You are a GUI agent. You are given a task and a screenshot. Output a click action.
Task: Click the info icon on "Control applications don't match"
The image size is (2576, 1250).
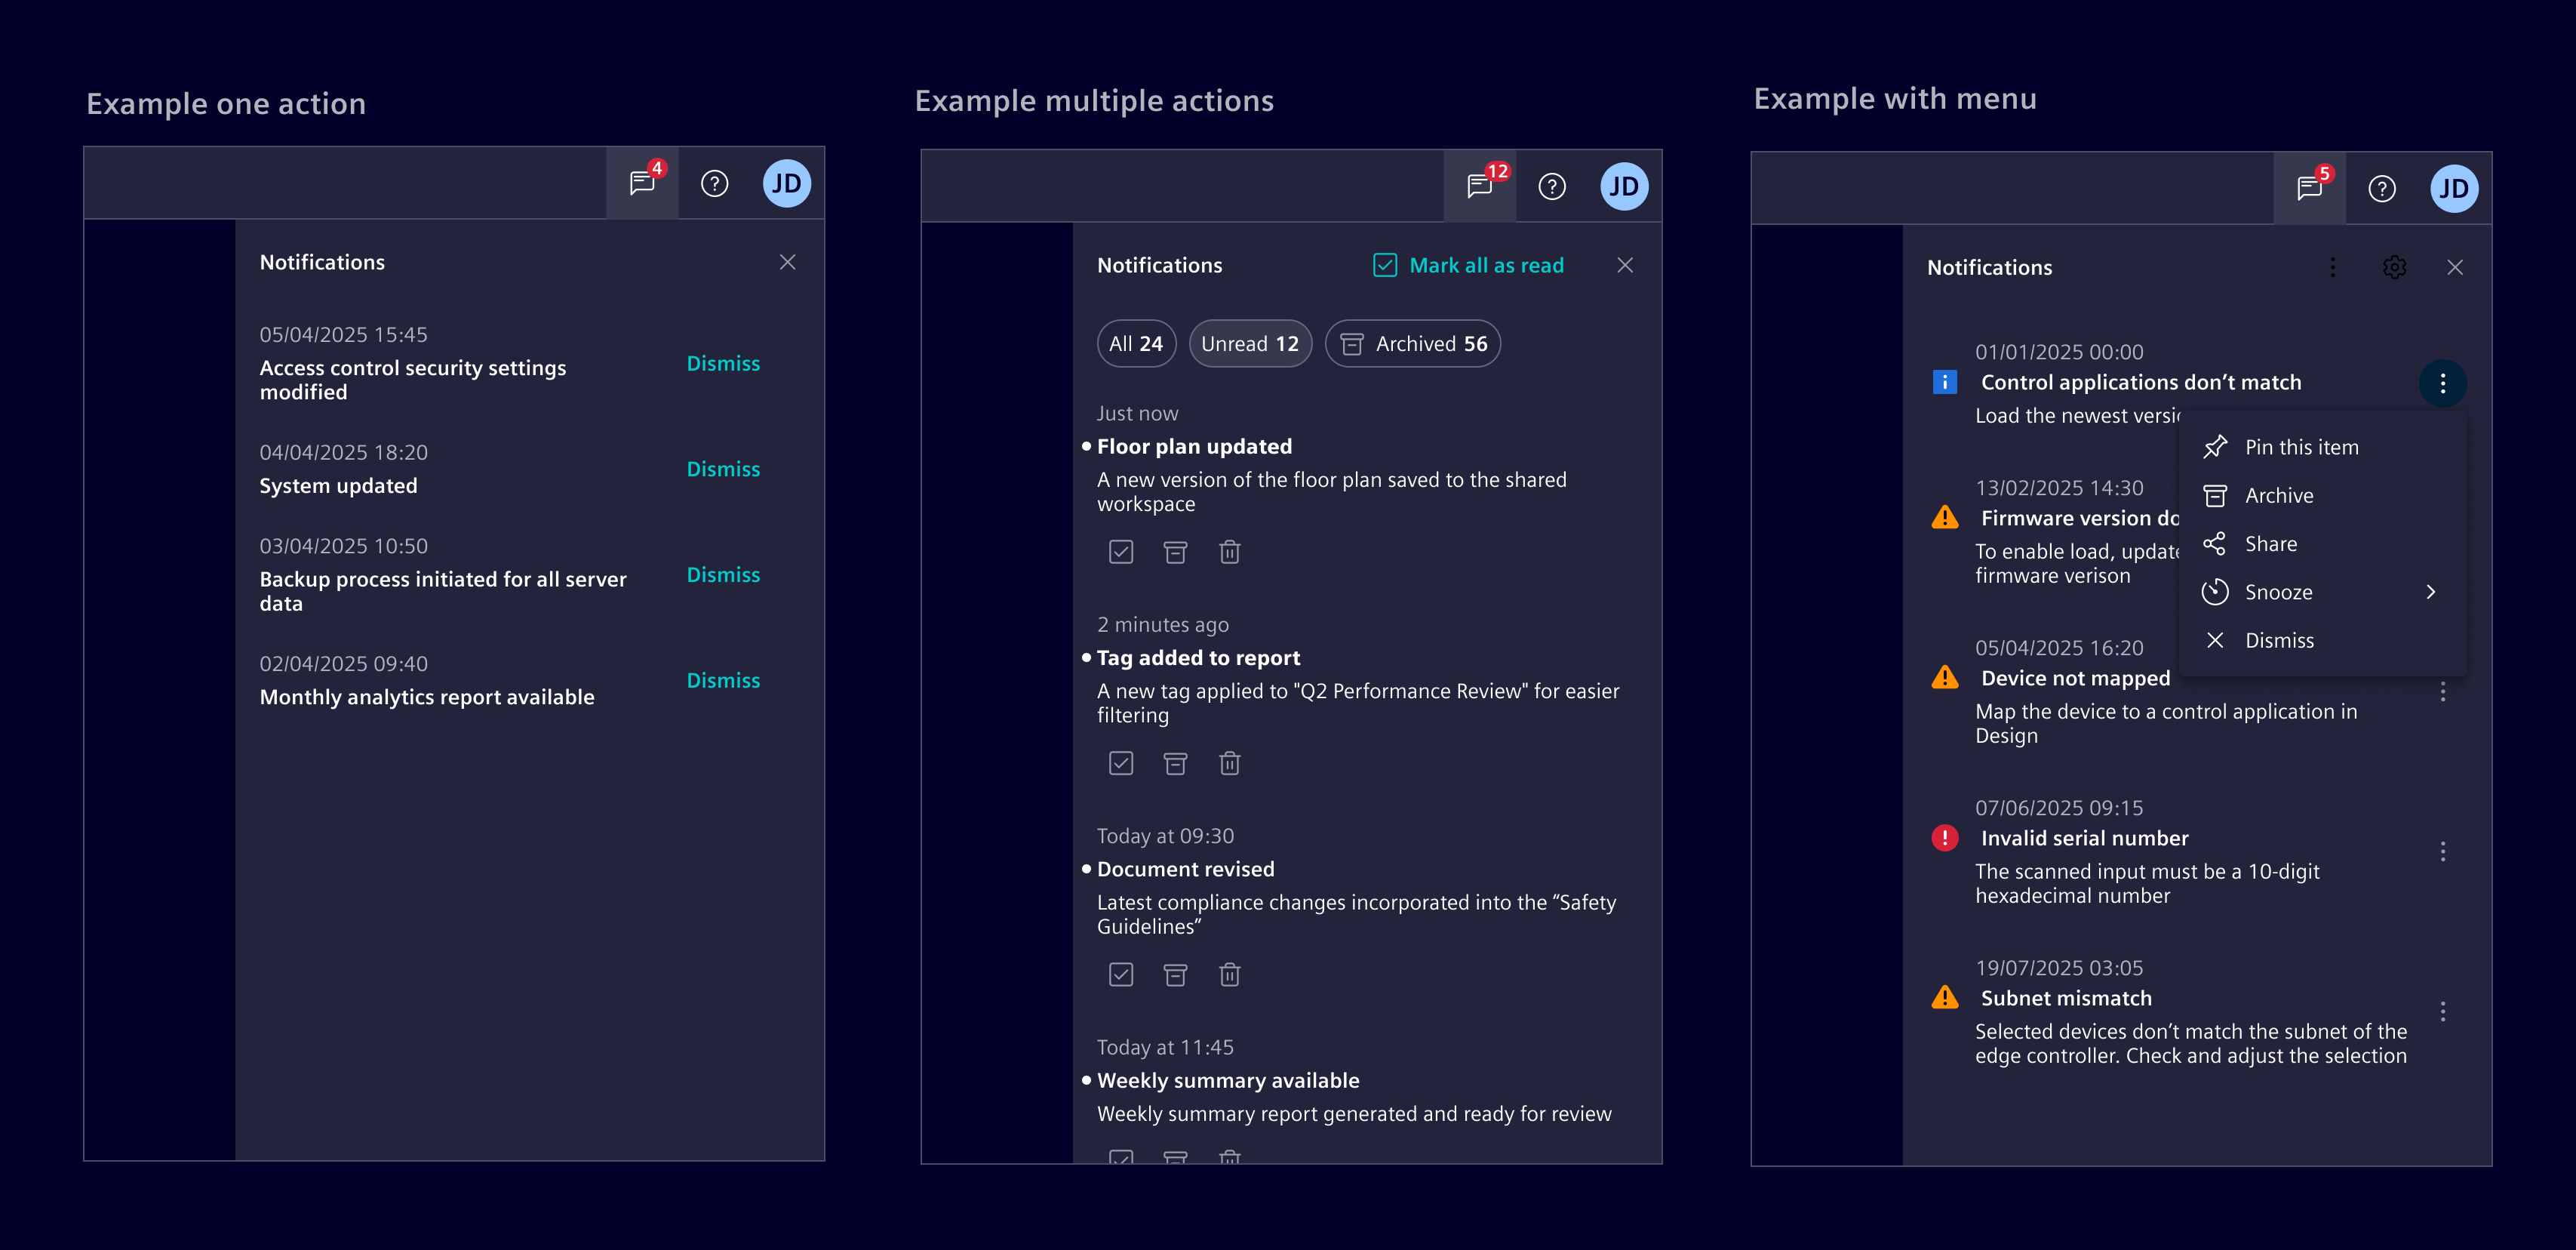[x=1944, y=382]
